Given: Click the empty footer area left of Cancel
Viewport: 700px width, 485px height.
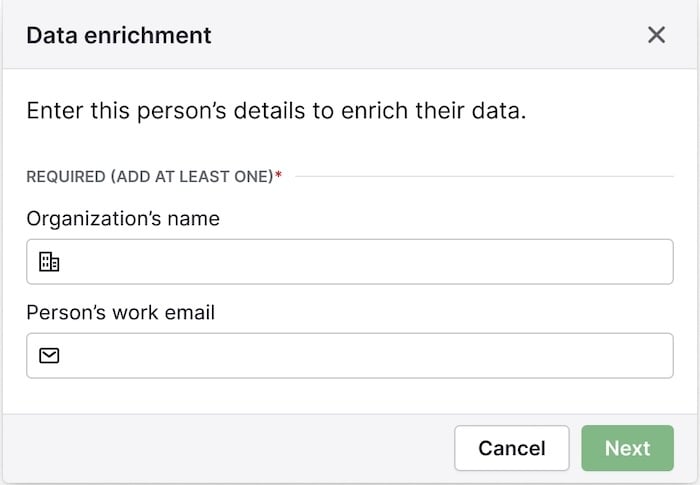Looking at the screenshot, I should [220, 448].
